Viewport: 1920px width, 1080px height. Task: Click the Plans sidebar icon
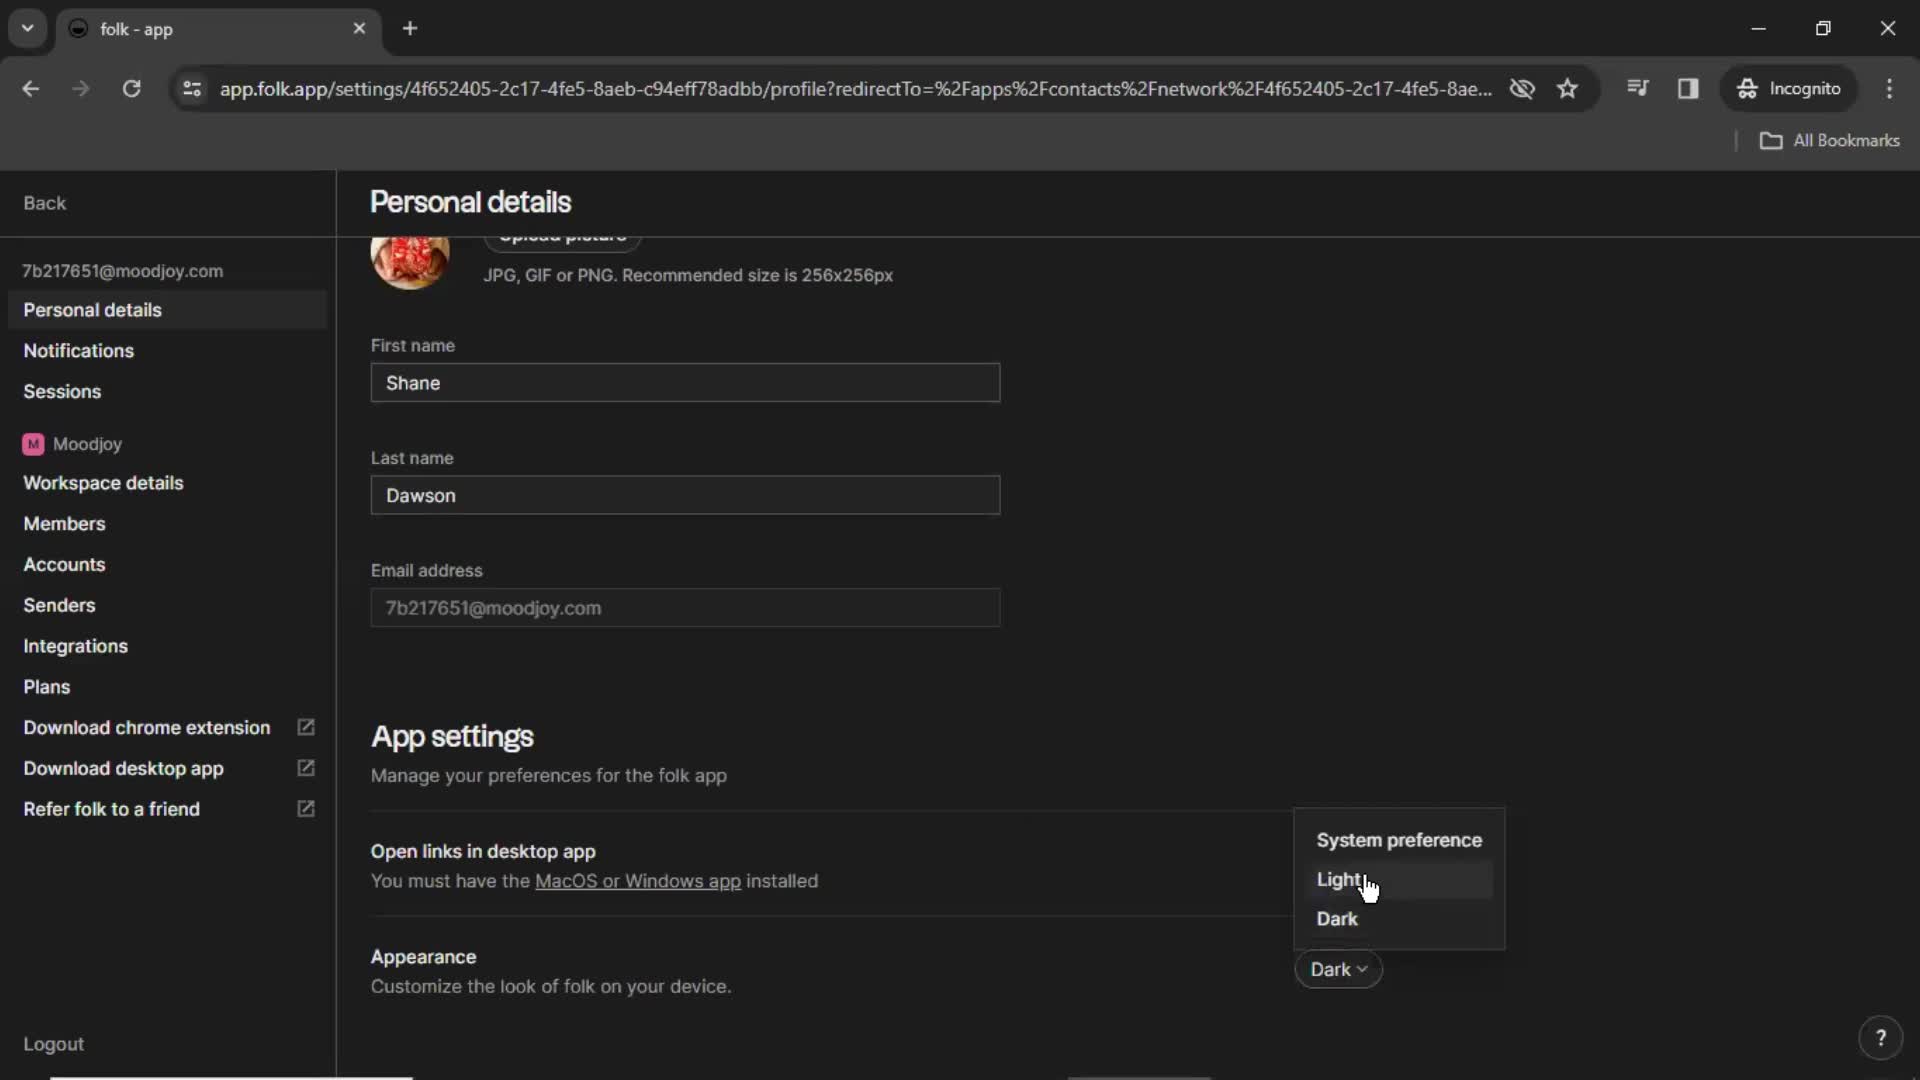(x=46, y=686)
